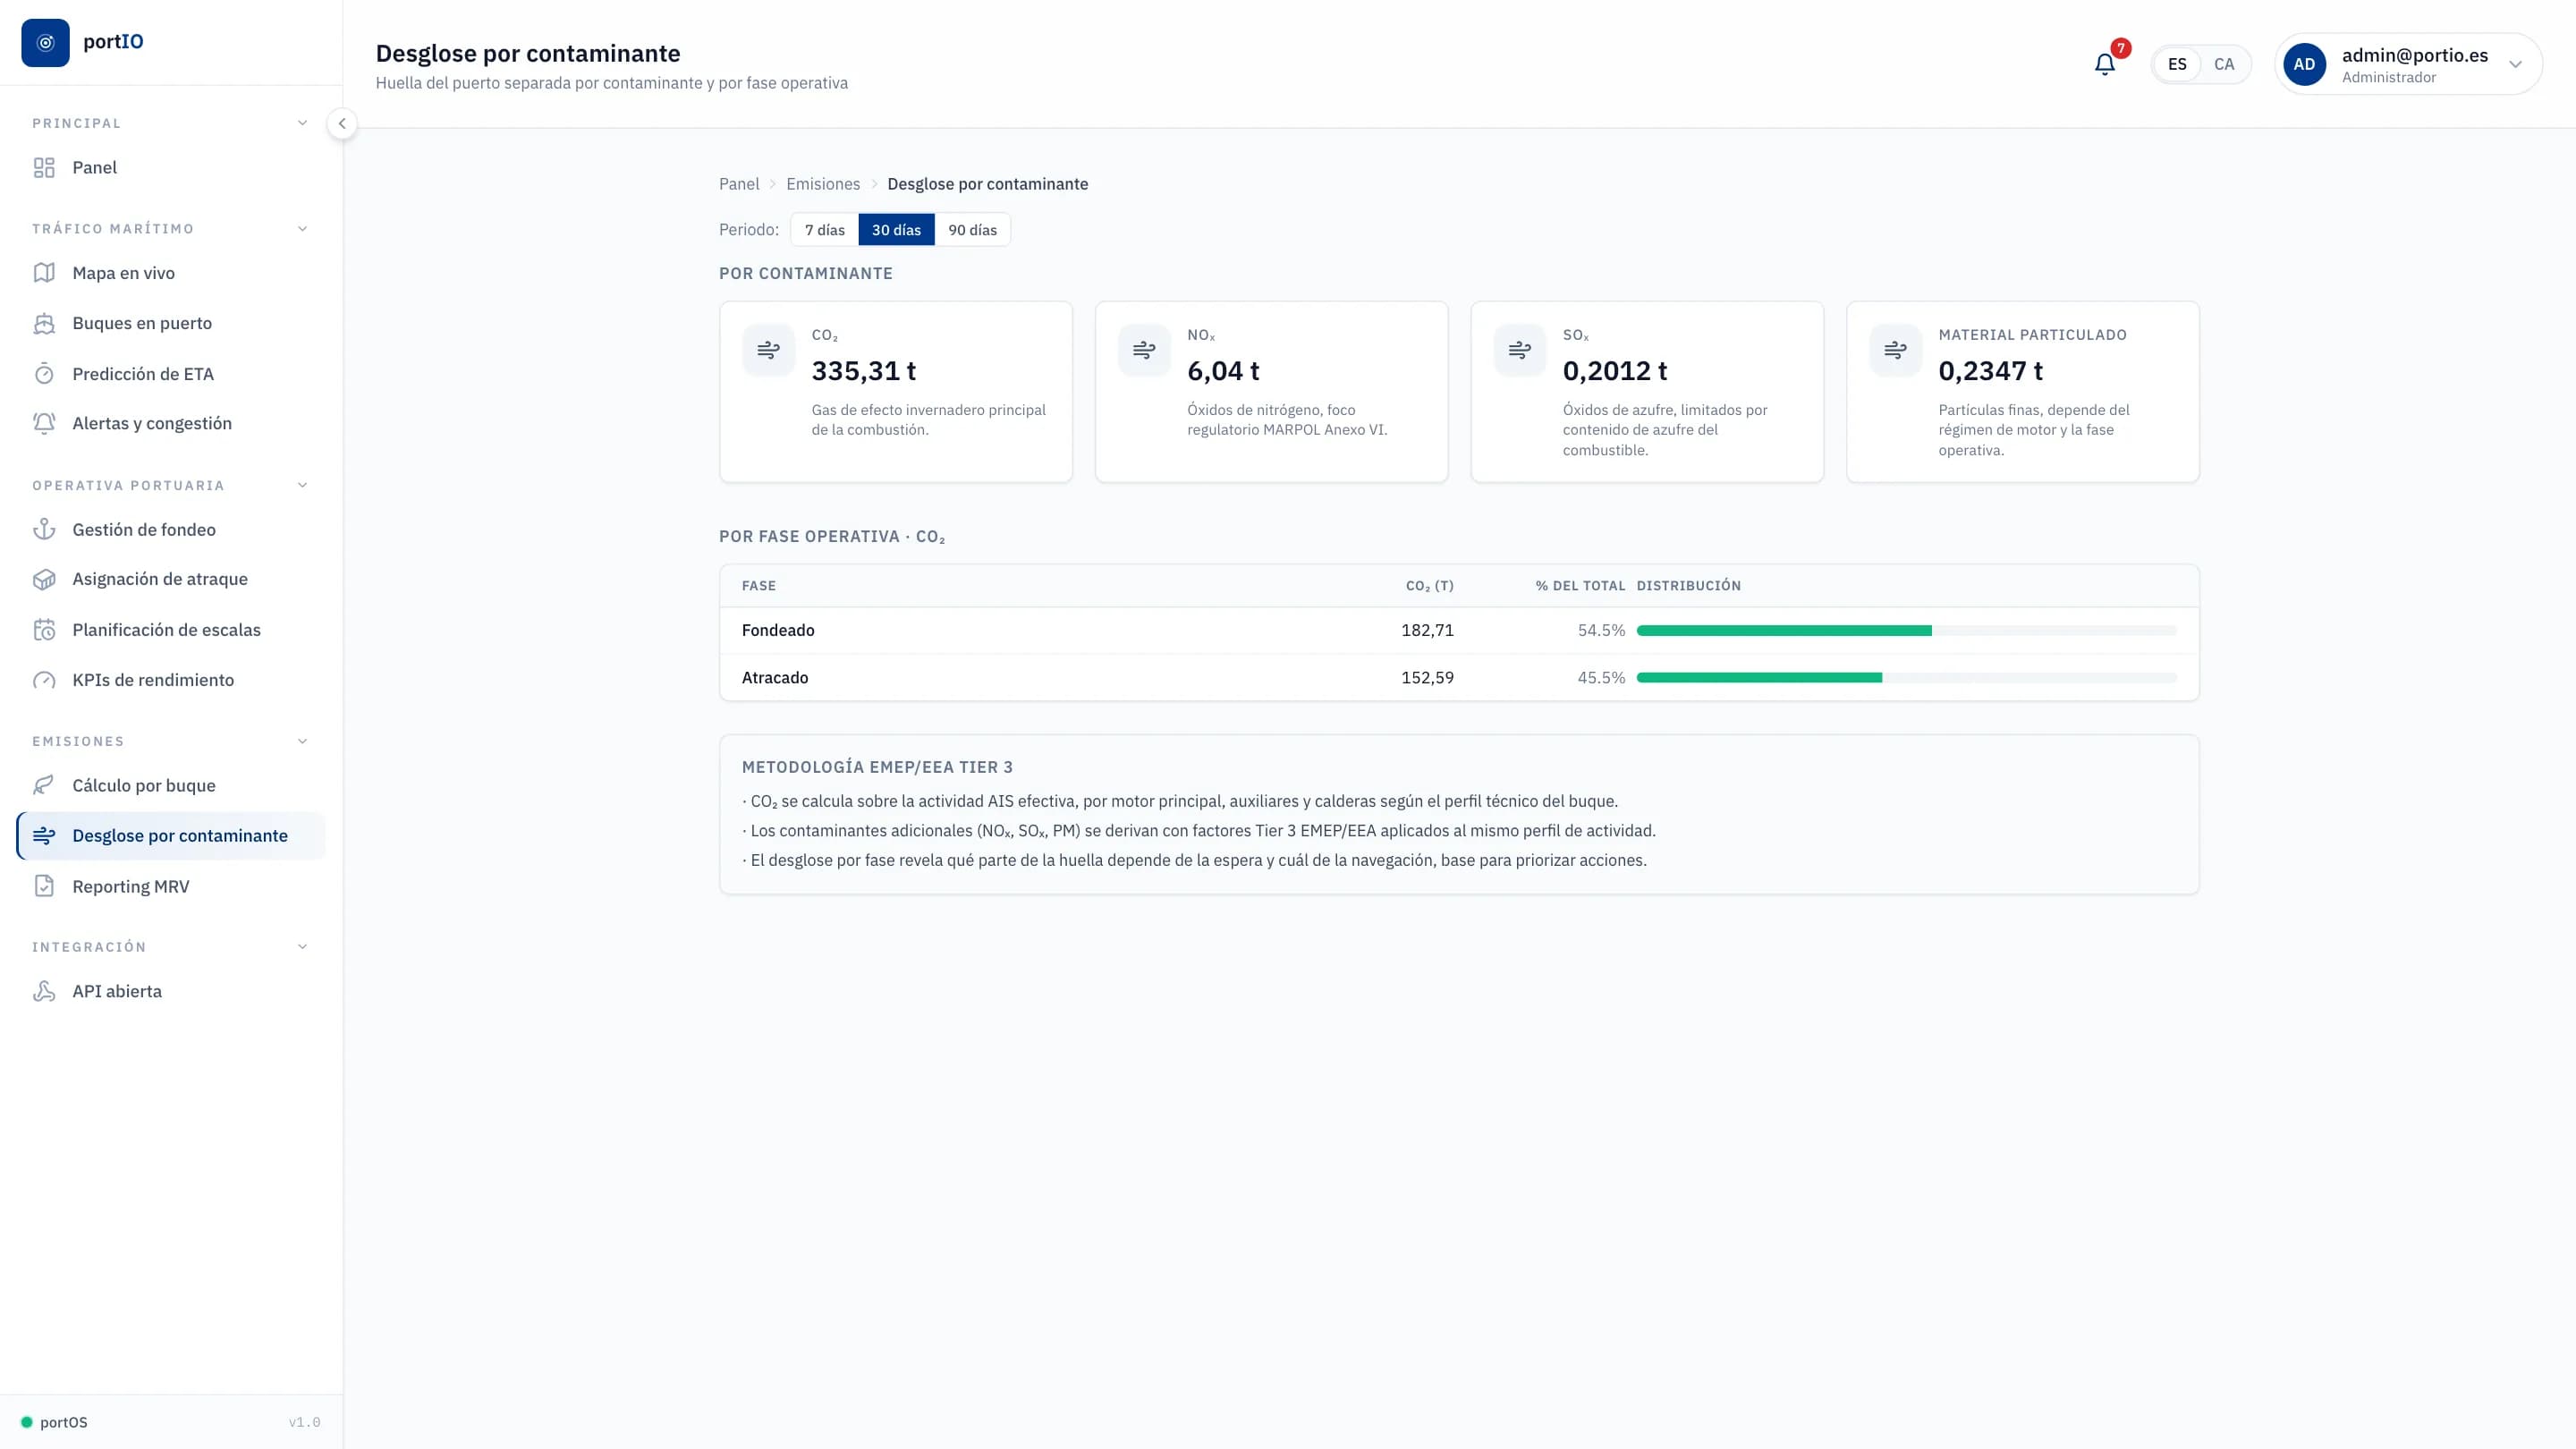This screenshot has height=1449, width=2576.
Task: Click the Atracado distribution bar
Action: [1906, 678]
